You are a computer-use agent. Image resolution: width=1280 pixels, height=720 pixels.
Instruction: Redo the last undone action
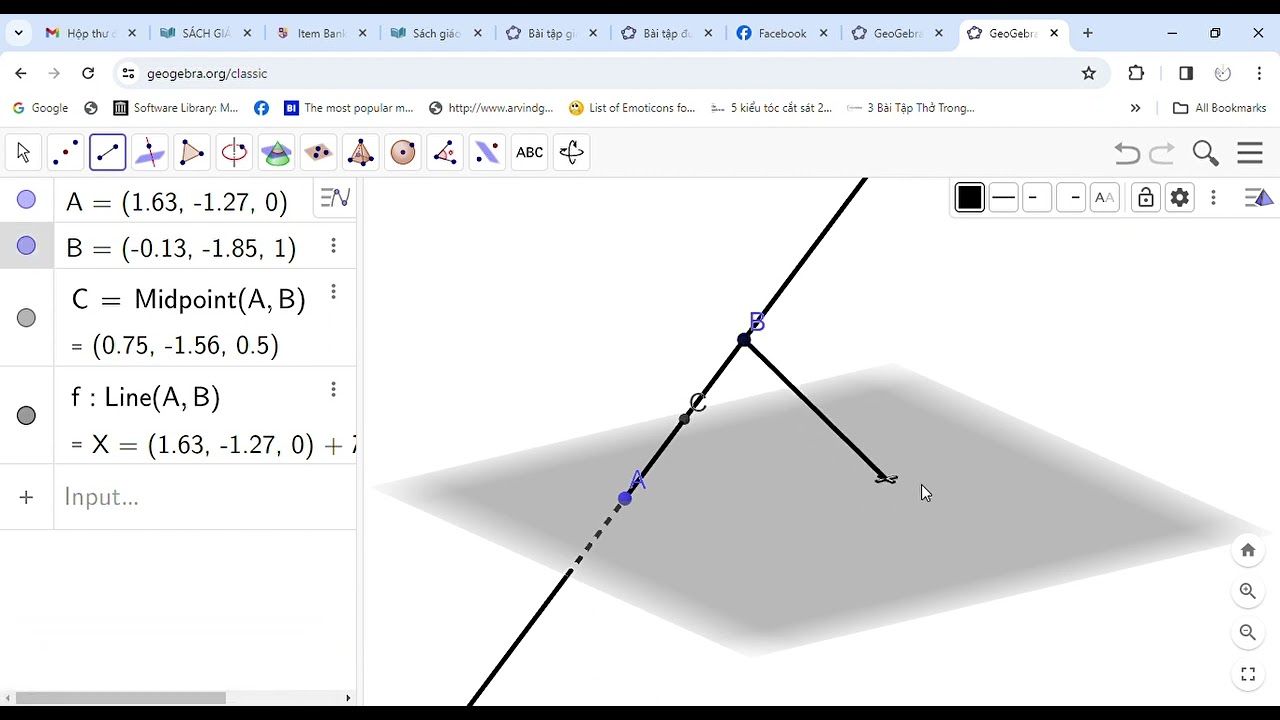tap(1162, 153)
